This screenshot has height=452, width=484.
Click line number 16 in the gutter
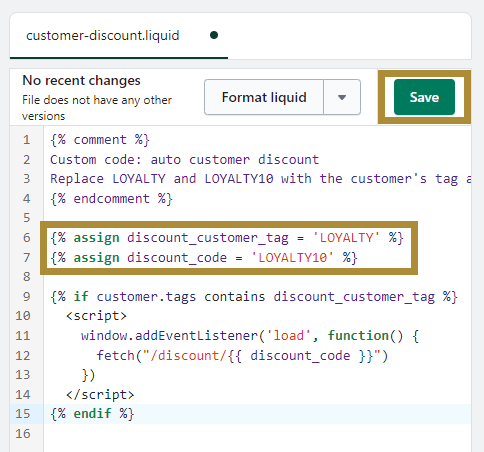[23, 434]
